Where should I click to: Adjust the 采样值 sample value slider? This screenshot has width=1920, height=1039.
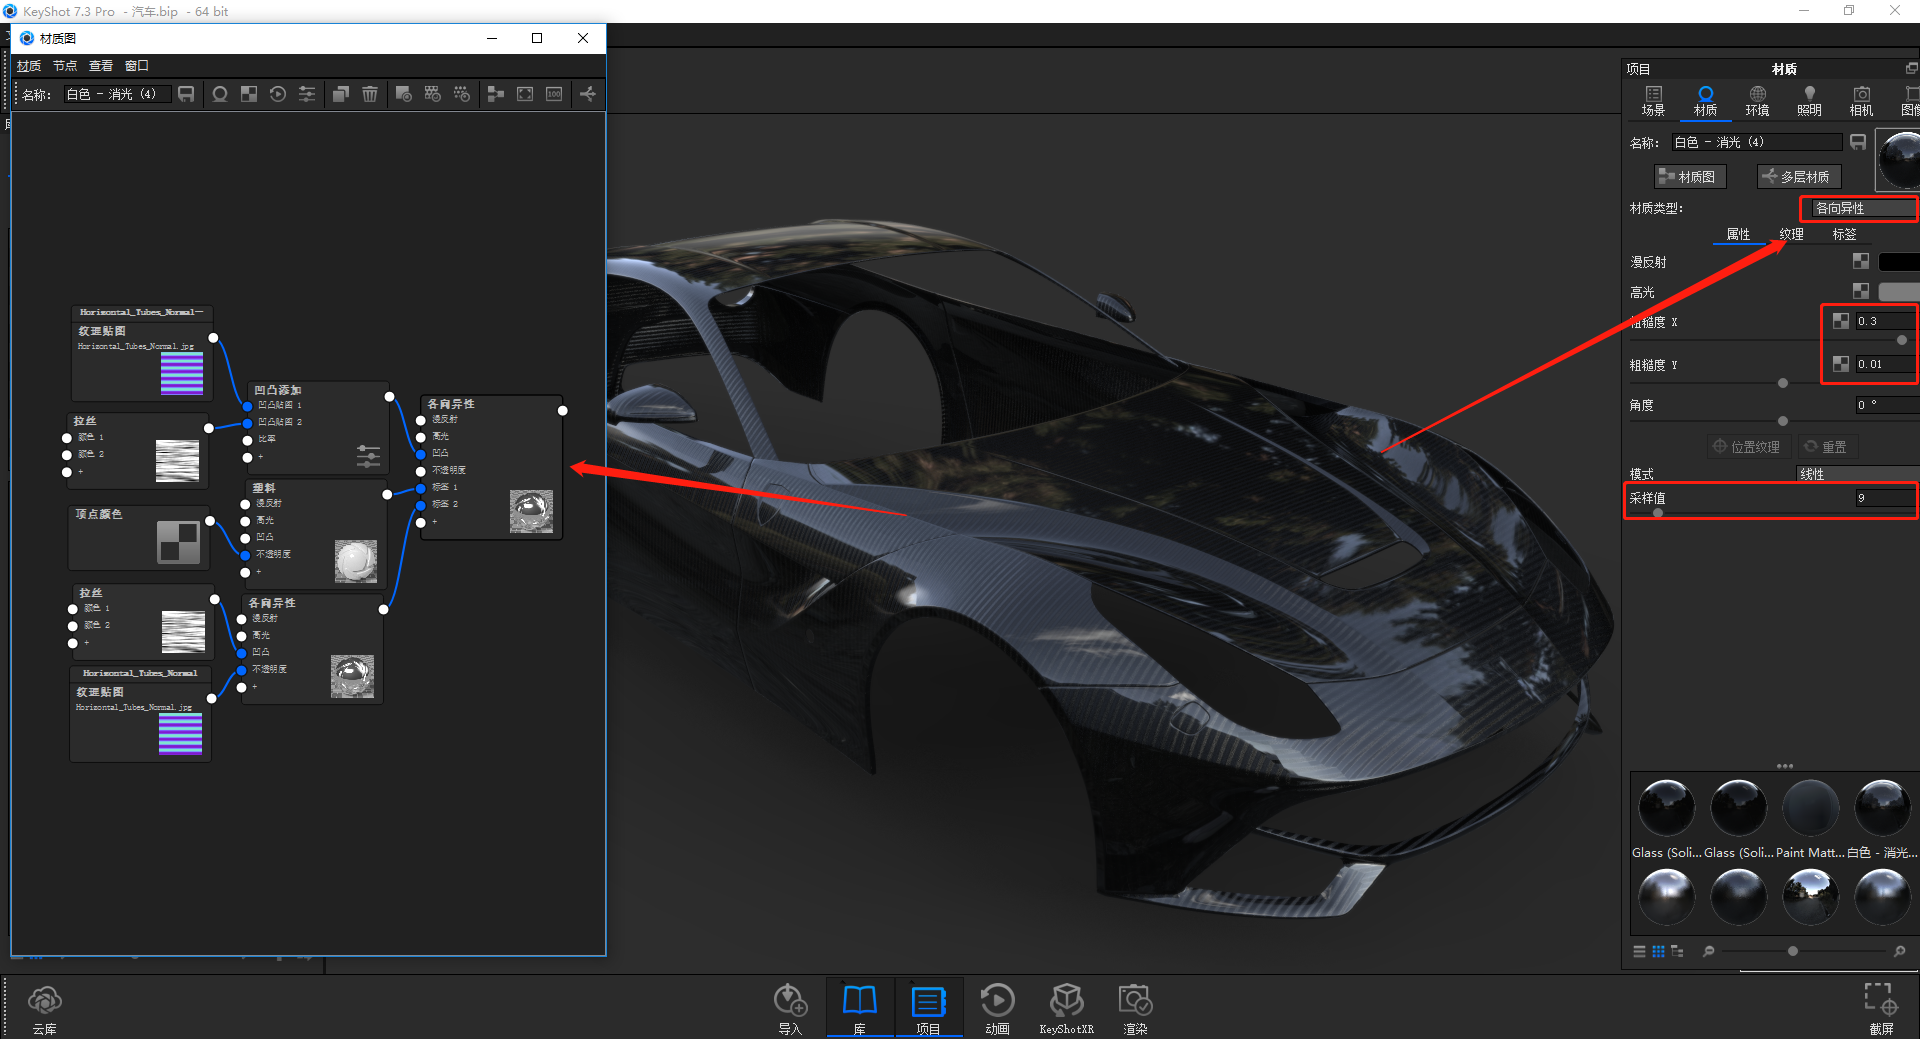coord(1657,512)
